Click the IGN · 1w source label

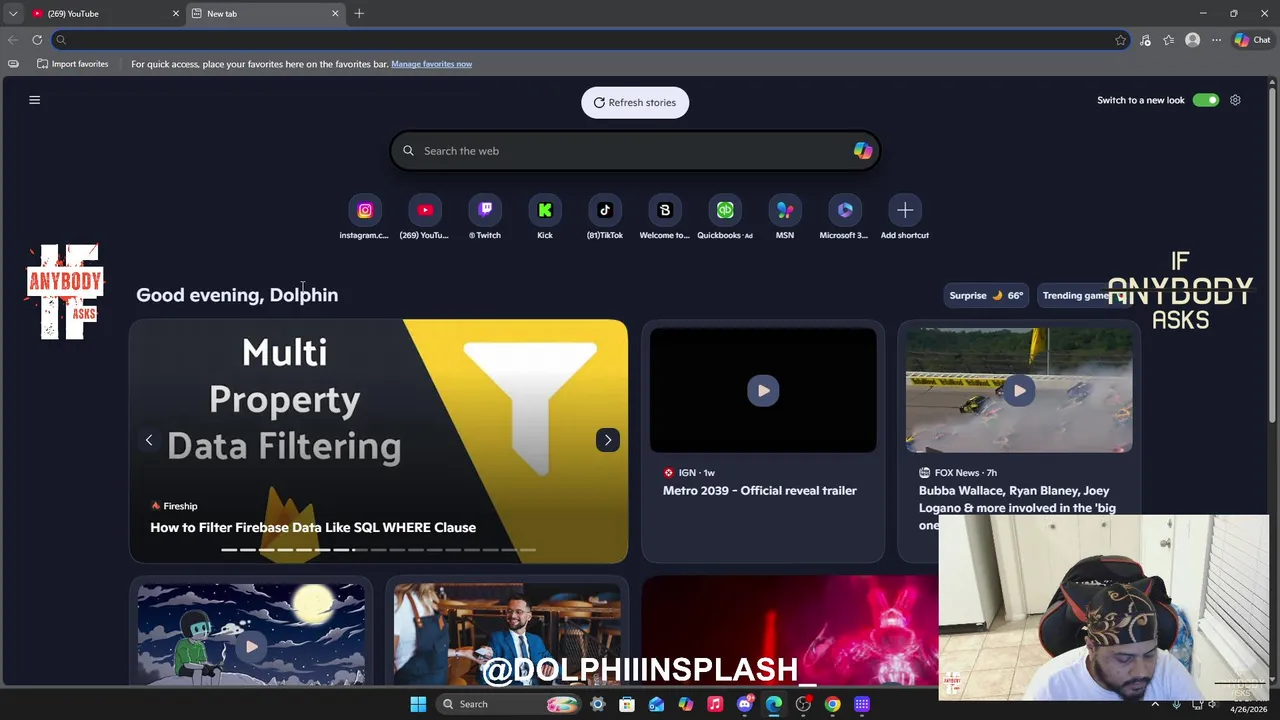[689, 472]
